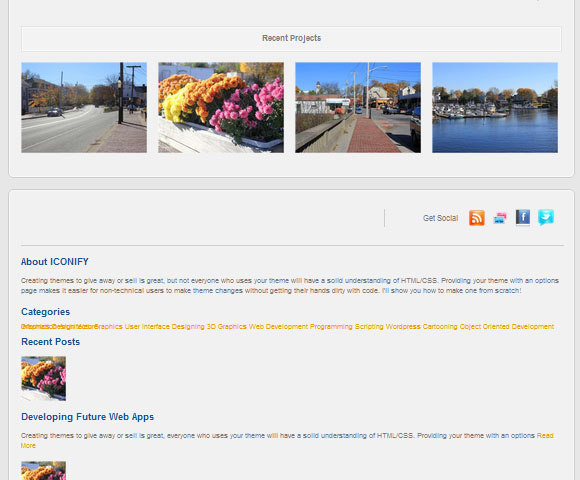This screenshot has width=580, height=480.
Task: Open the Developing Future Web Apps post title
Action: click(x=87, y=417)
